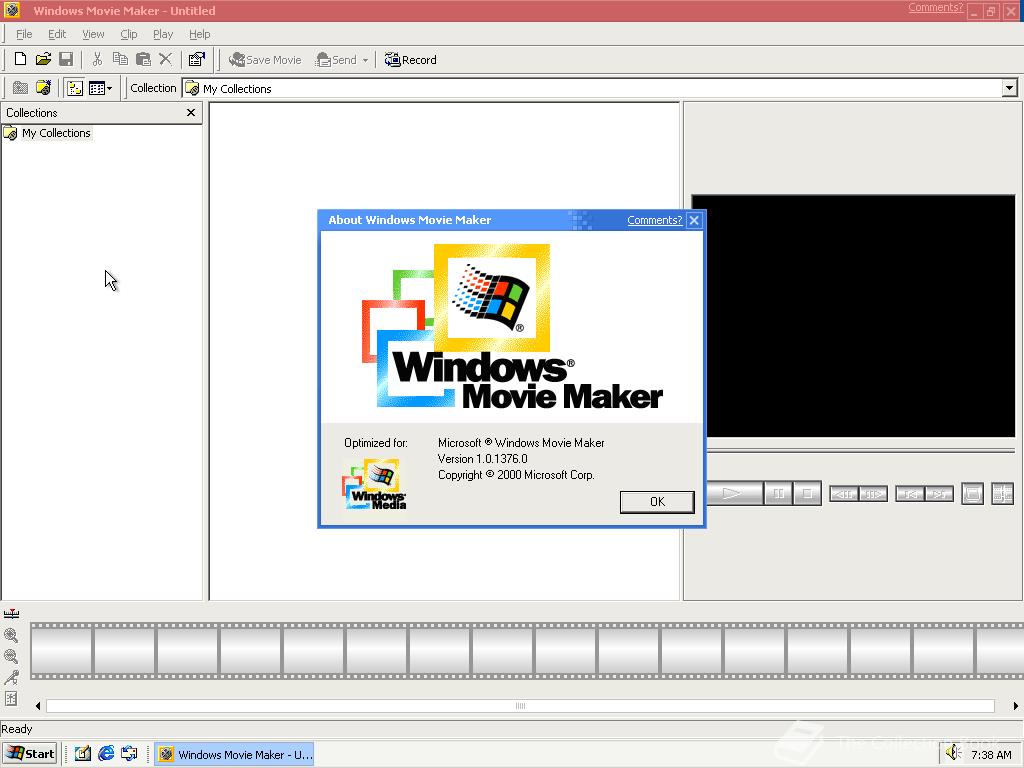Click the Play button in the monitor
The height and width of the screenshot is (768, 1024).
(732, 494)
